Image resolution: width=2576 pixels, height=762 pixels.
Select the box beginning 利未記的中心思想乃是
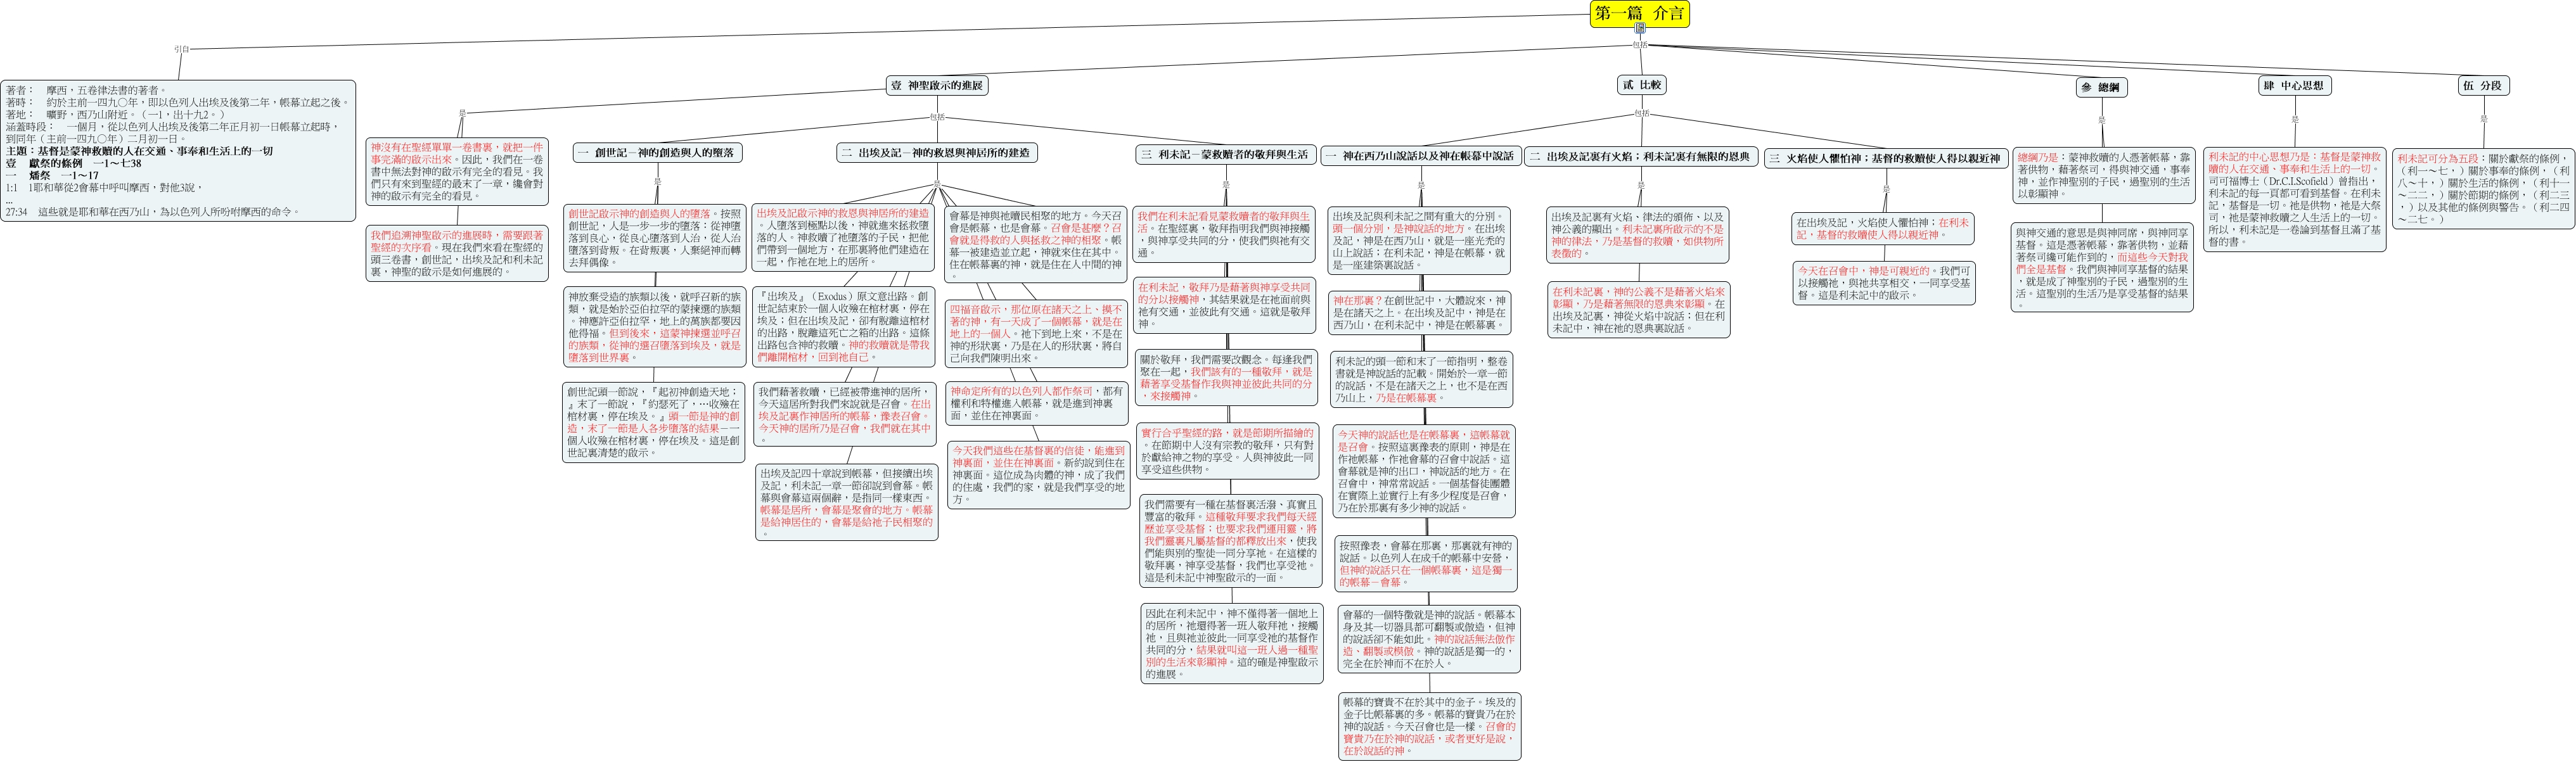pos(2294,199)
